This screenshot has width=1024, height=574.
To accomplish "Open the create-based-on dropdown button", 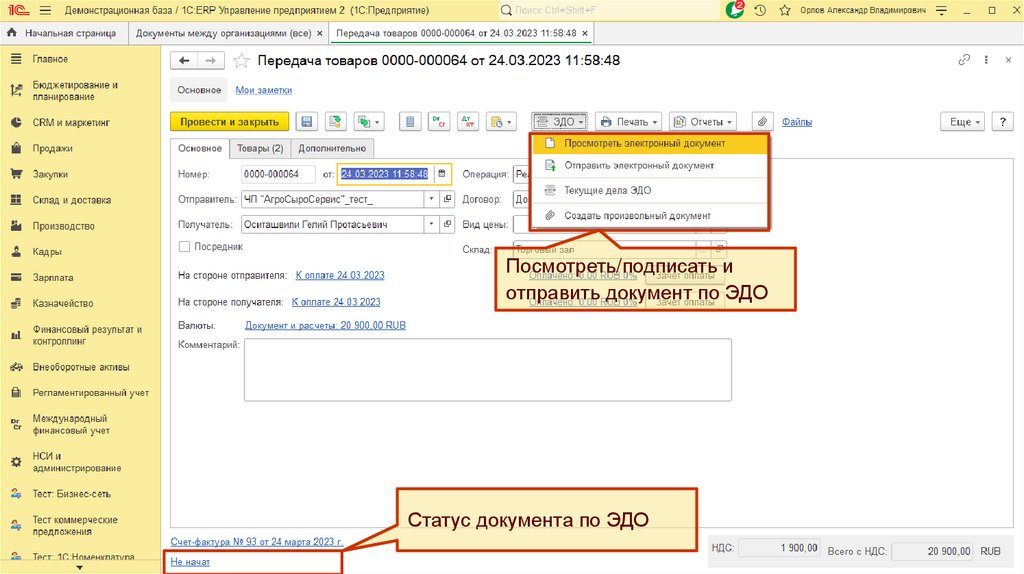I will (x=369, y=121).
